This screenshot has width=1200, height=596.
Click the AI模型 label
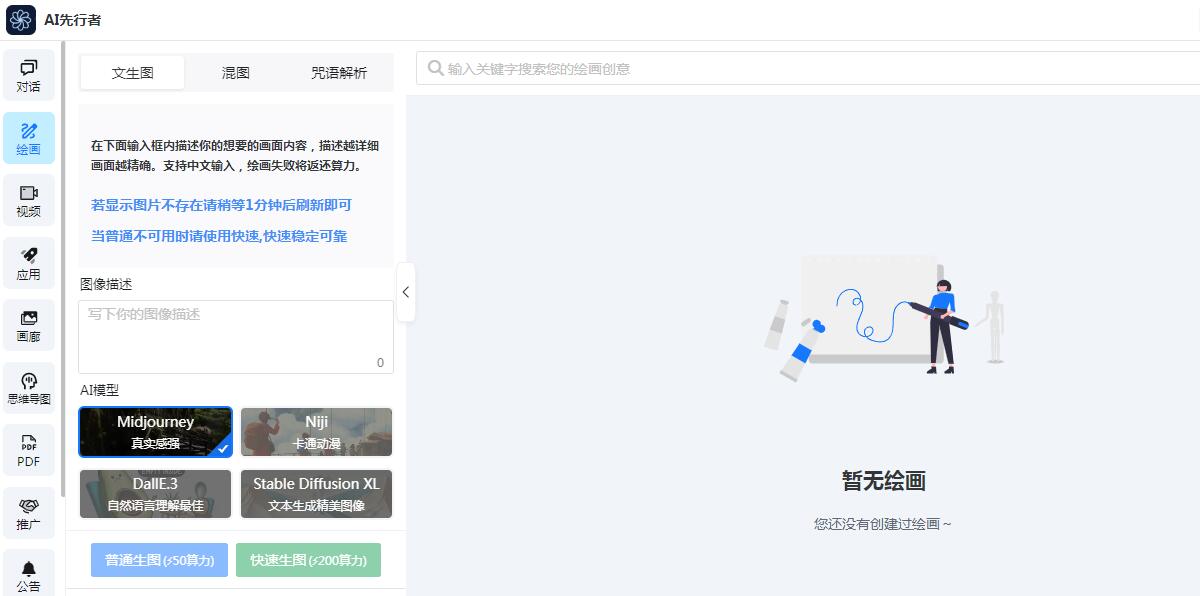tap(99, 390)
